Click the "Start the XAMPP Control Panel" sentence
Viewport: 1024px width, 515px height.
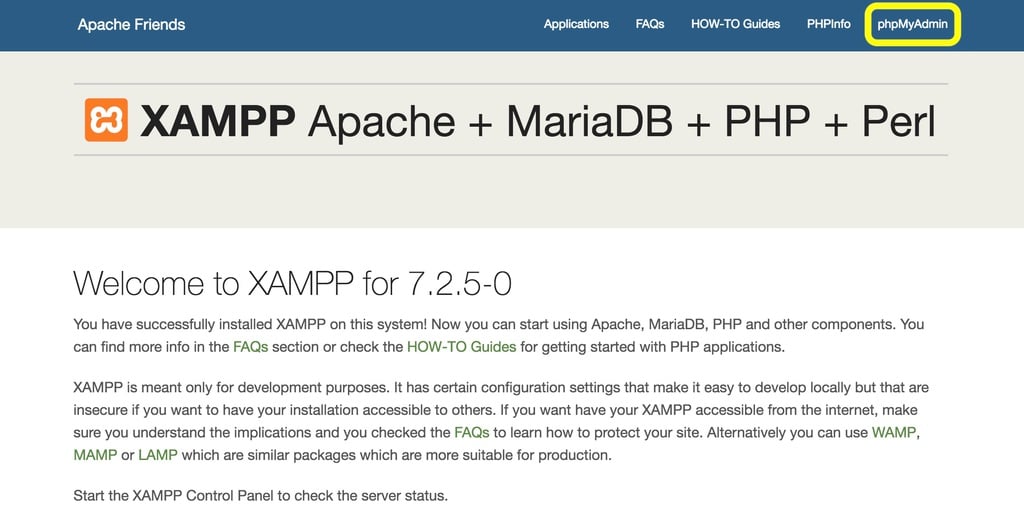(260, 496)
